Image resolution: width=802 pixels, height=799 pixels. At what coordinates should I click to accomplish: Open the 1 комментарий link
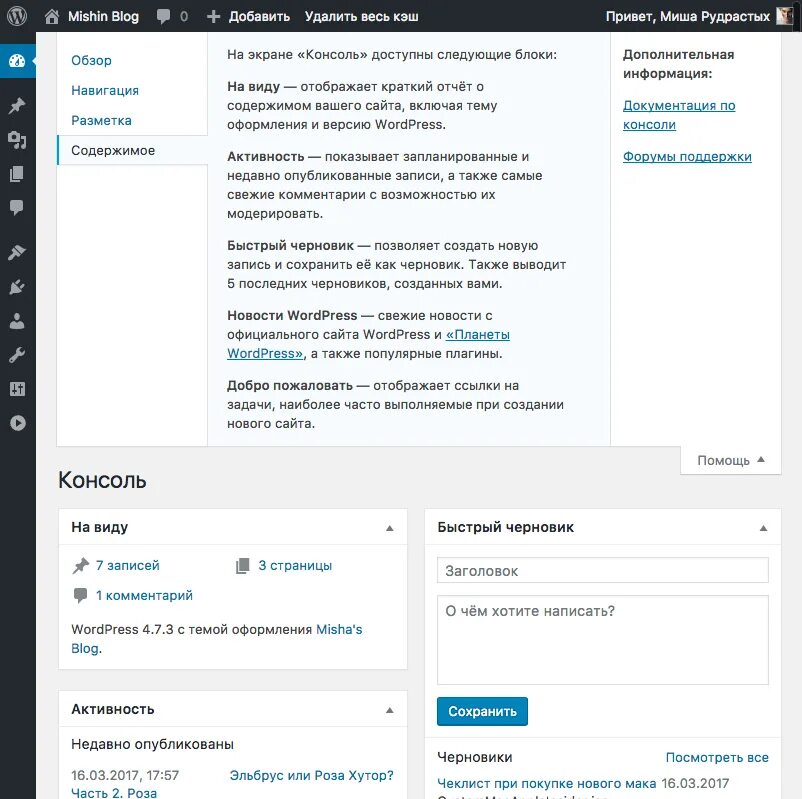click(x=144, y=595)
